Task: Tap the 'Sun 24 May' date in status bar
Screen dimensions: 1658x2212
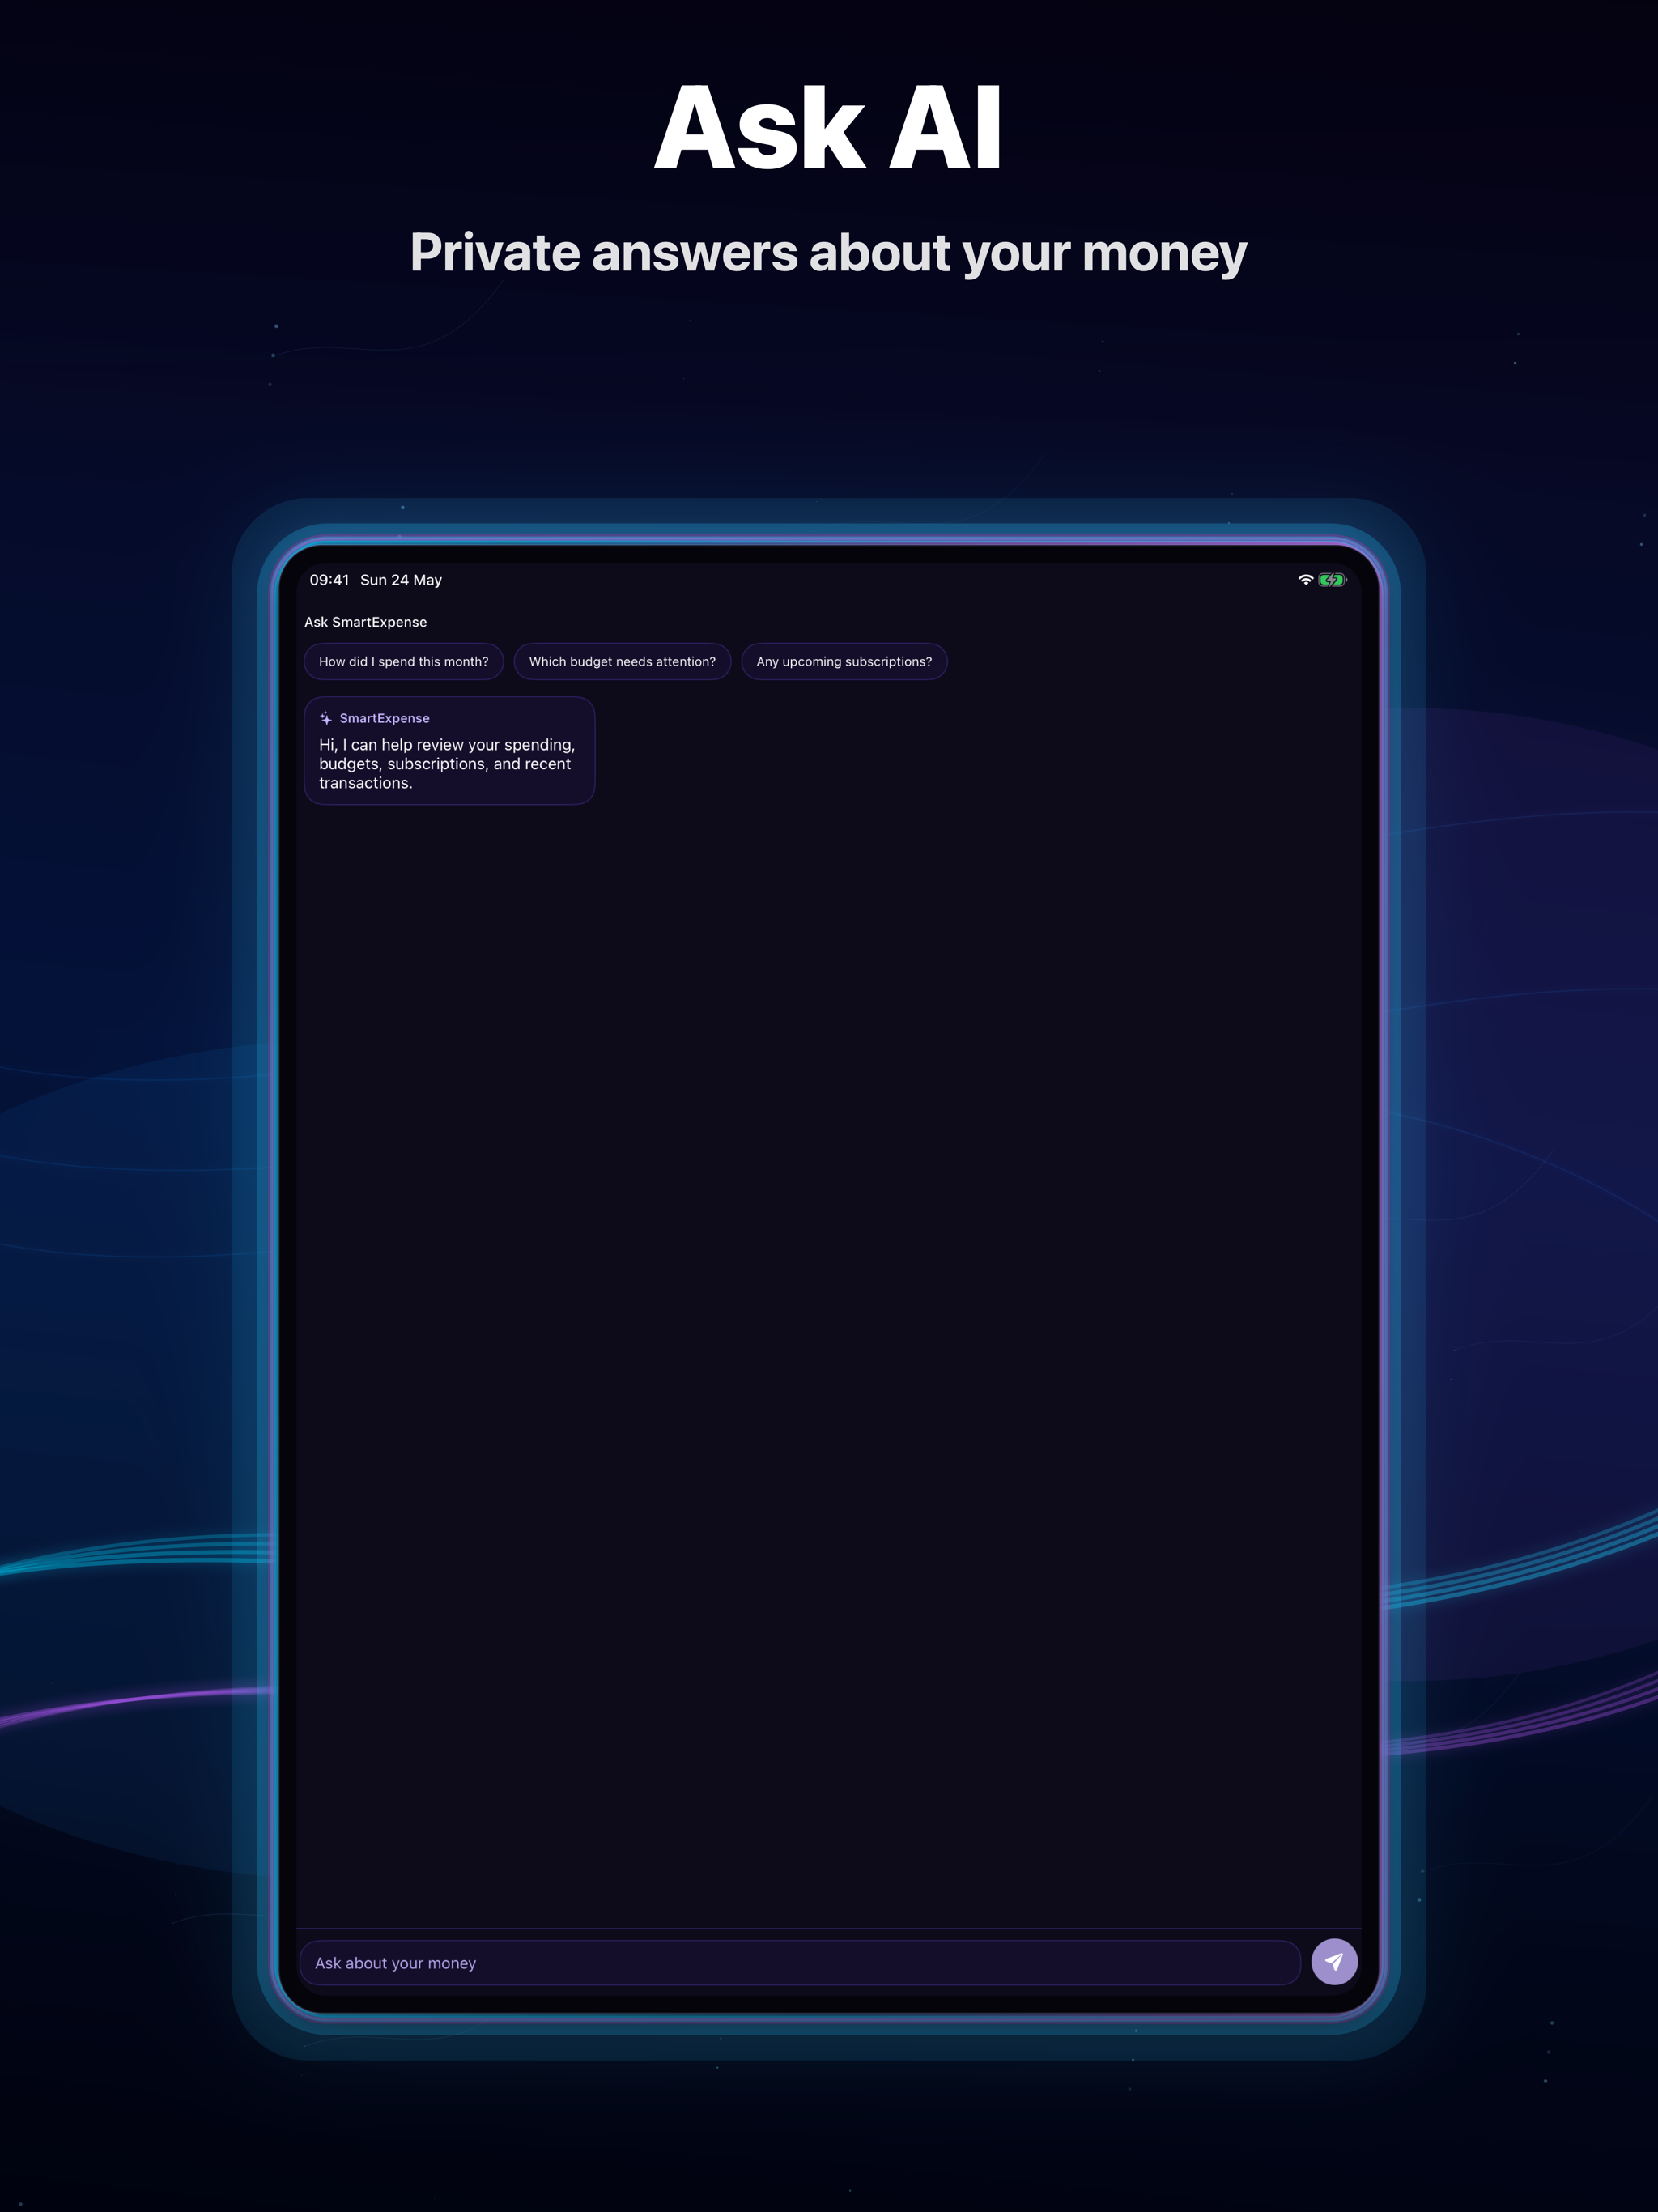Action: (401, 580)
